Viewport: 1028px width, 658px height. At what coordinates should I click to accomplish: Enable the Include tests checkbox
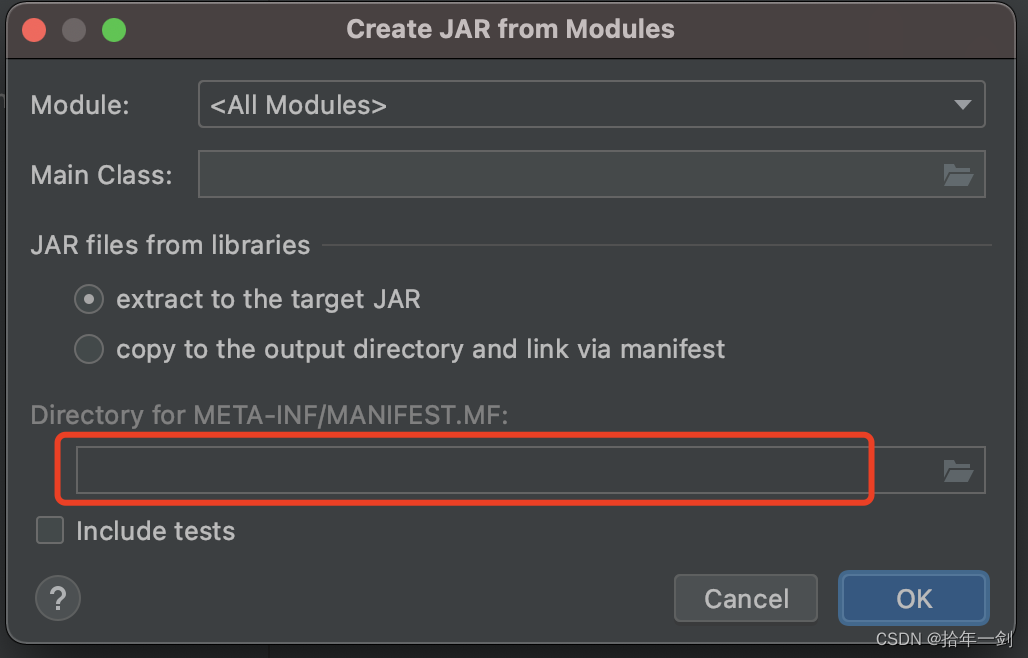tap(49, 530)
